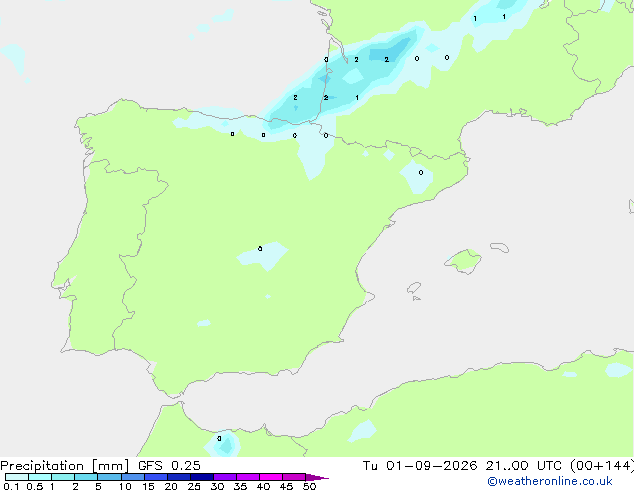This screenshot has height=490, width=634.
Task: Click the 30–35 mm purple legend swatch
Action: coord(225,477)
